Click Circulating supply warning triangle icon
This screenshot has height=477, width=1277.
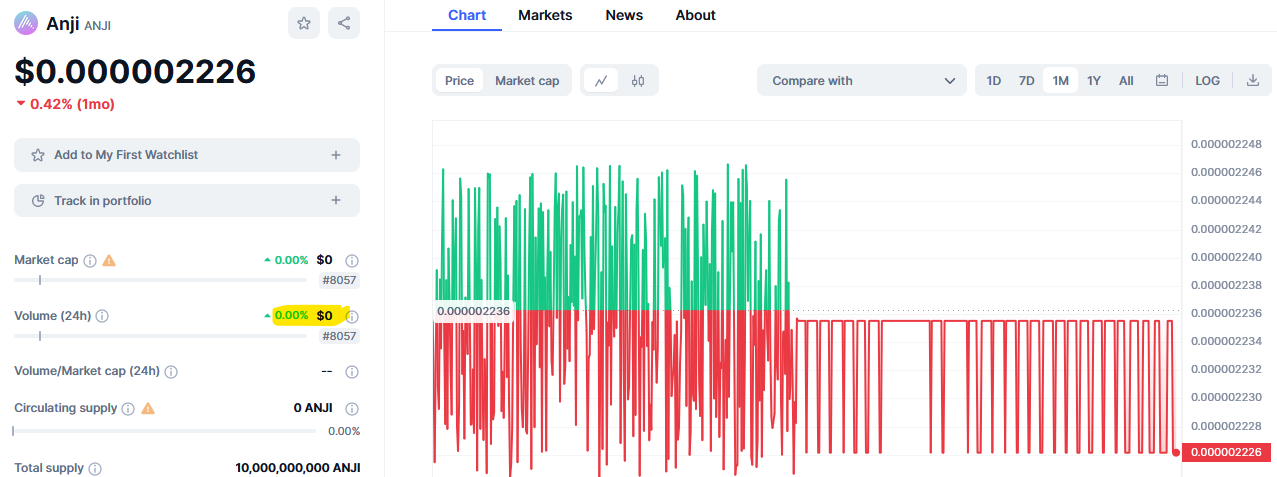coord(148,408)
